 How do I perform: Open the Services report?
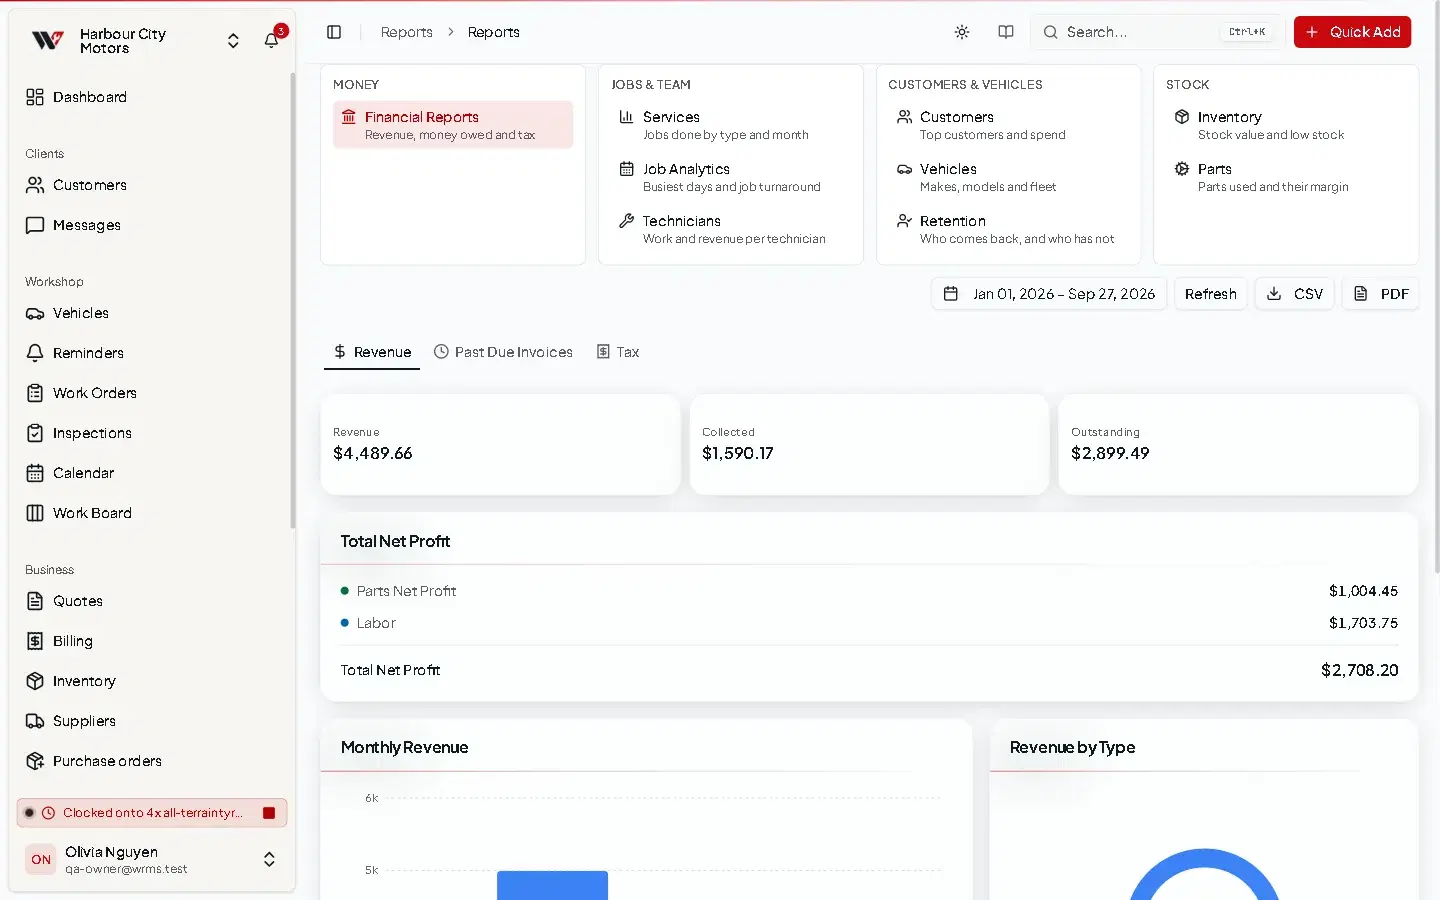click(x=731, y=125)
